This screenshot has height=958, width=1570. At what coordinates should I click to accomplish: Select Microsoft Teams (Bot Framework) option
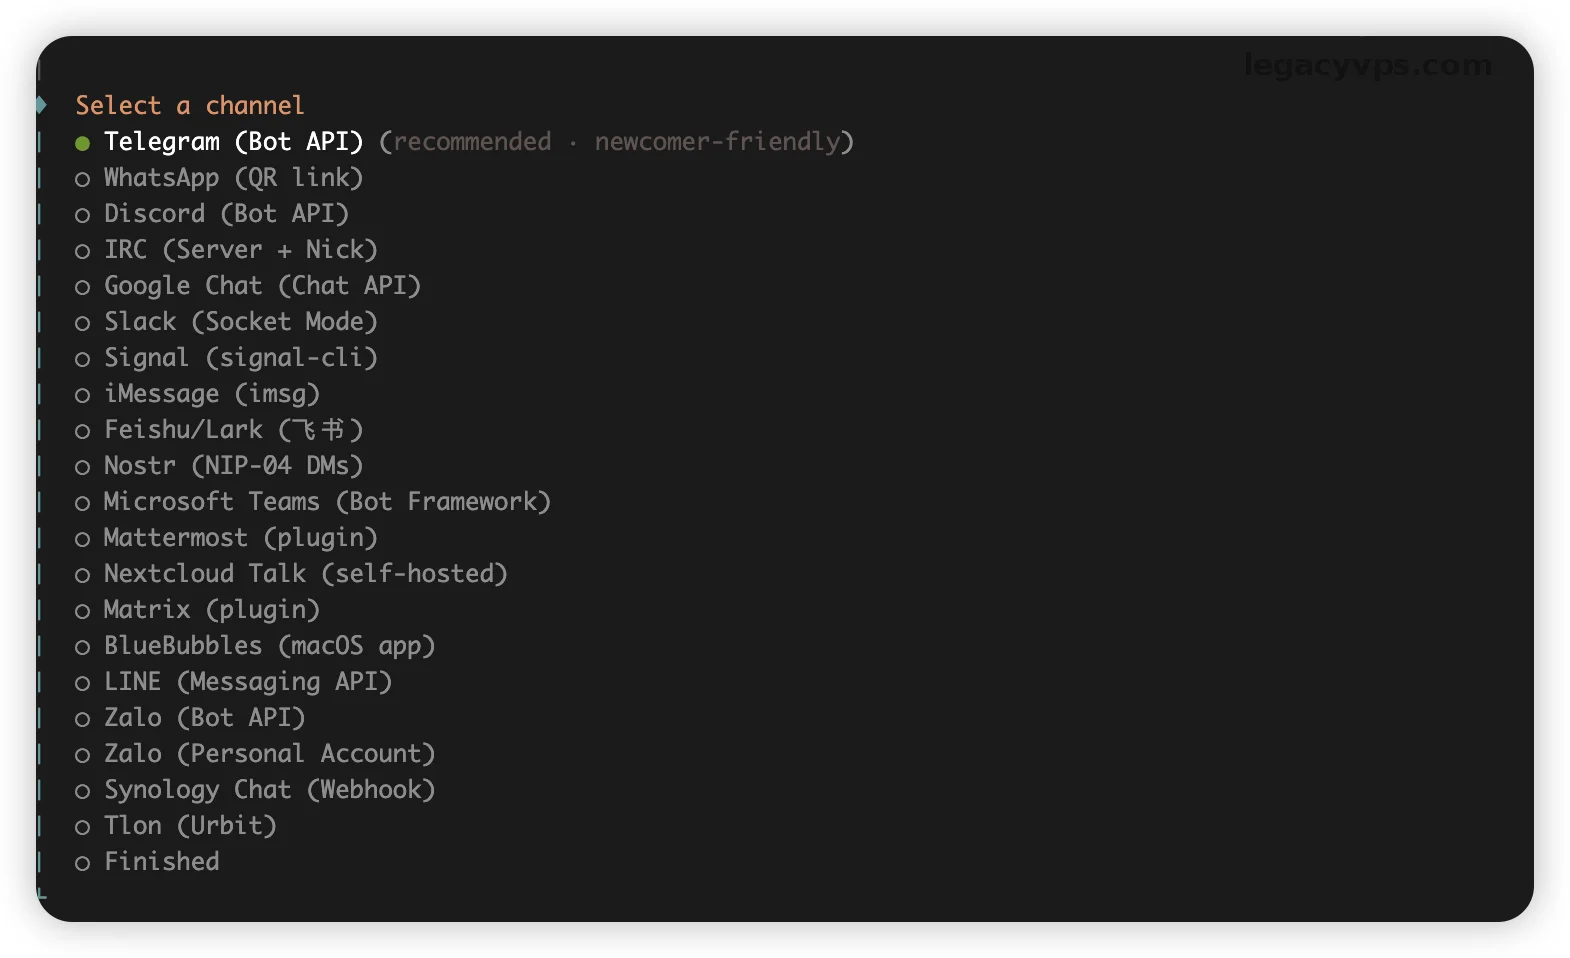pos(327,502)
